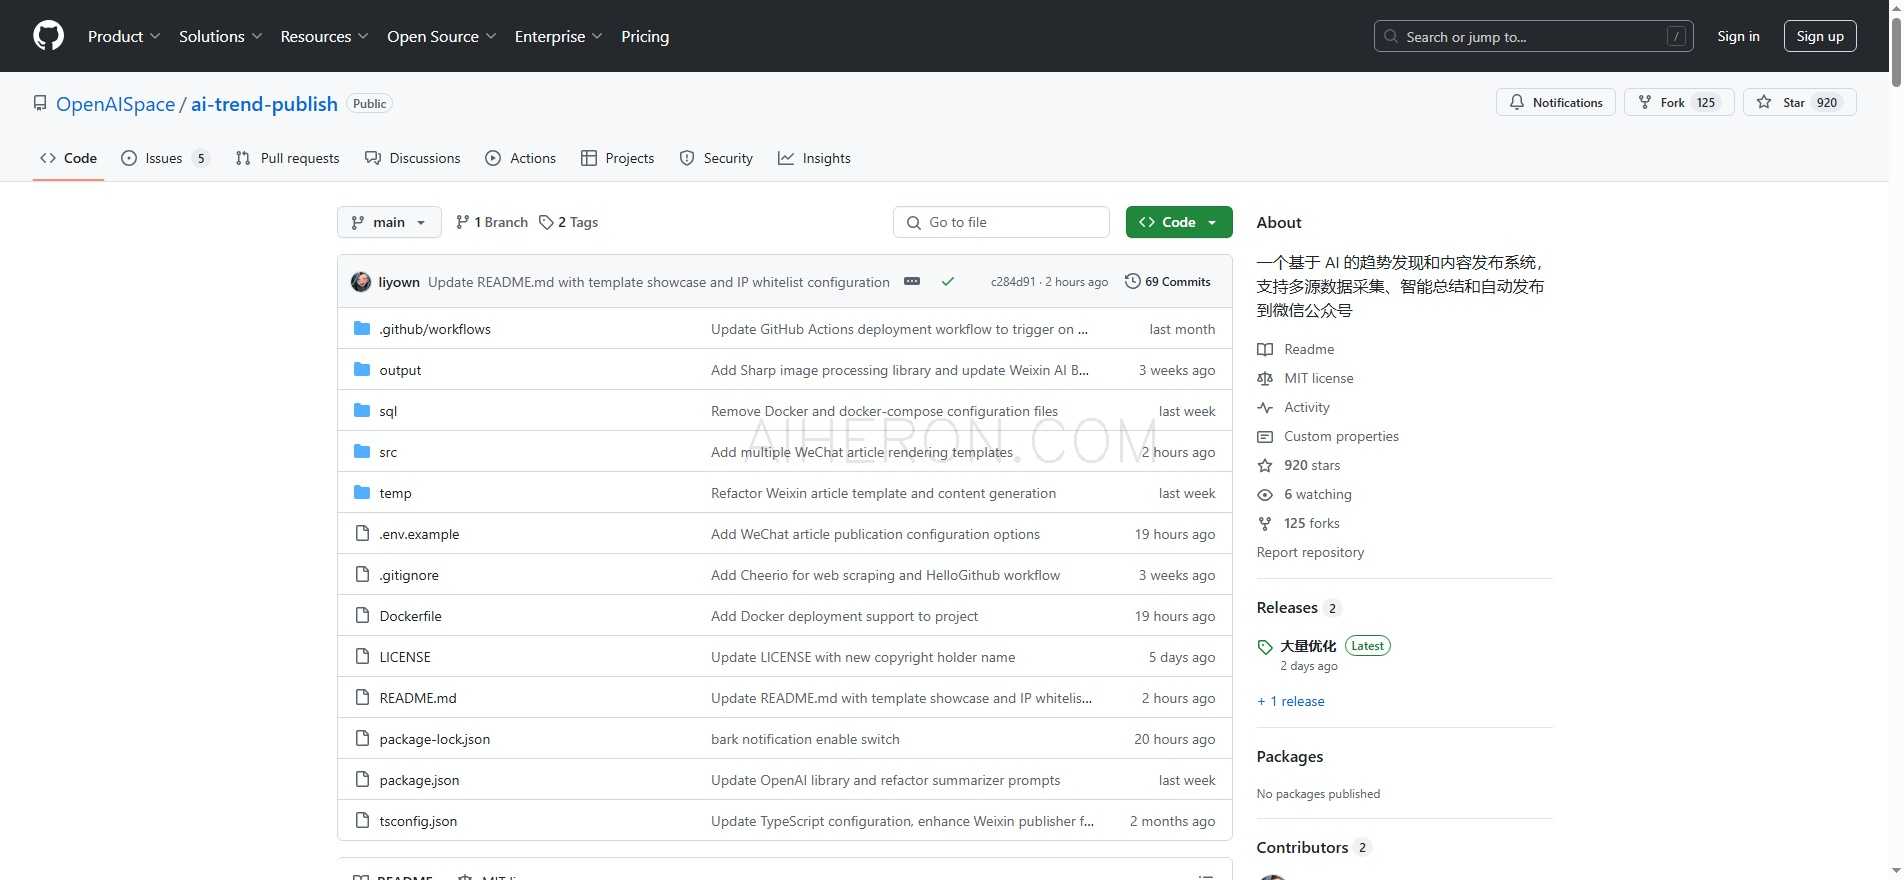Open the Enterprise dropdown

click(x=558, y=36)
